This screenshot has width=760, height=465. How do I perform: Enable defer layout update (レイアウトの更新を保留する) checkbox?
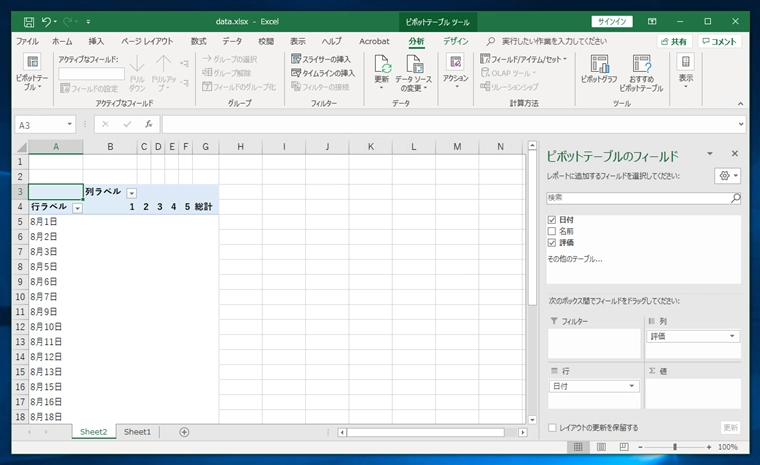click(553, 428)
